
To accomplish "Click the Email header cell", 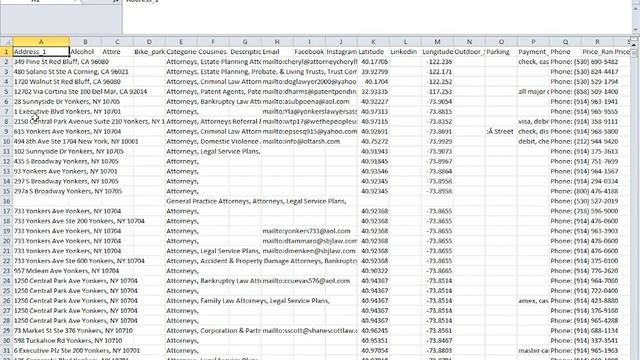I will coord(277,52).
